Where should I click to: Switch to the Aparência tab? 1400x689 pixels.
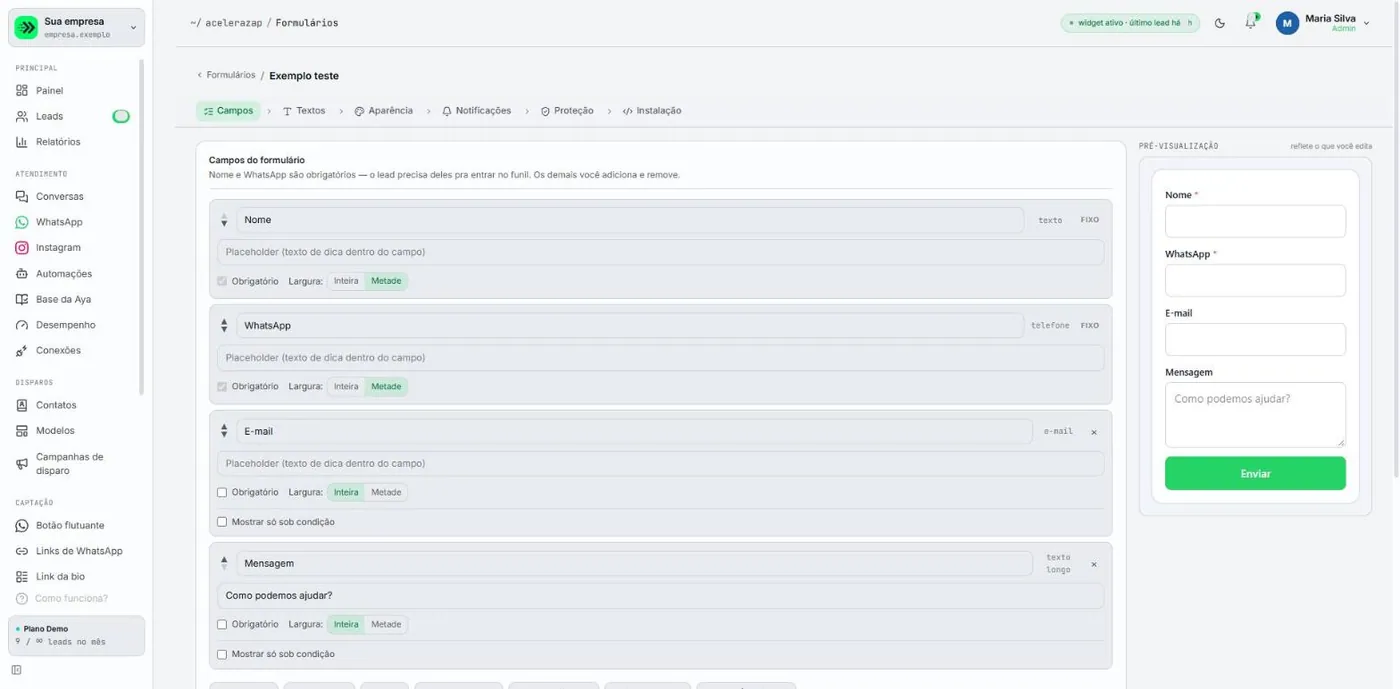383,111
